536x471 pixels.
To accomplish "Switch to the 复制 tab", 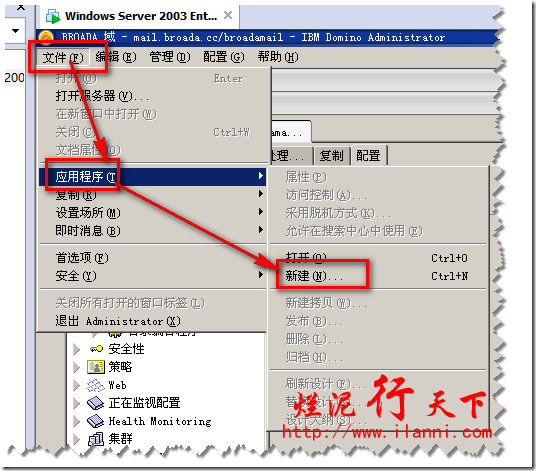I will pyautogui.click(x=331, y=156).
